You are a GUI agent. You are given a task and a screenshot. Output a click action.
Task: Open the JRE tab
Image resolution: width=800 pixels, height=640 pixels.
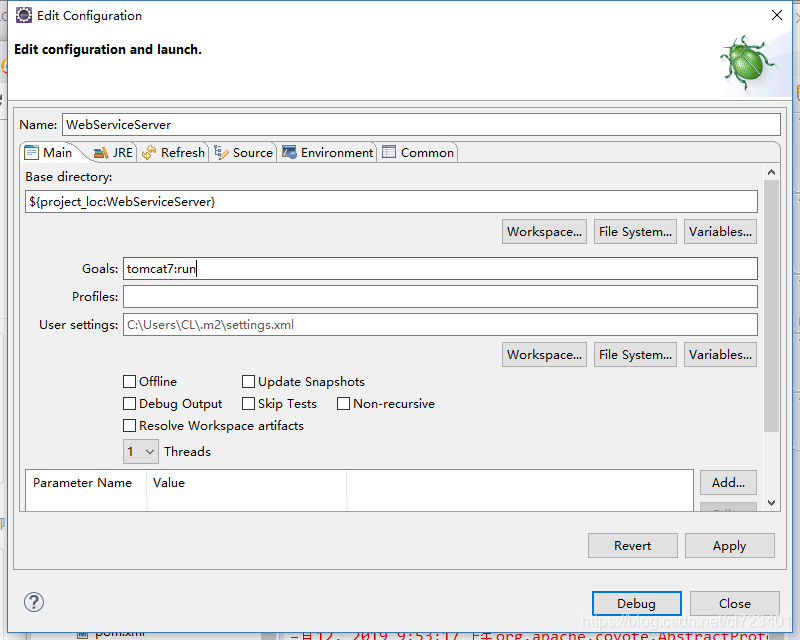[x=113, y=153]
